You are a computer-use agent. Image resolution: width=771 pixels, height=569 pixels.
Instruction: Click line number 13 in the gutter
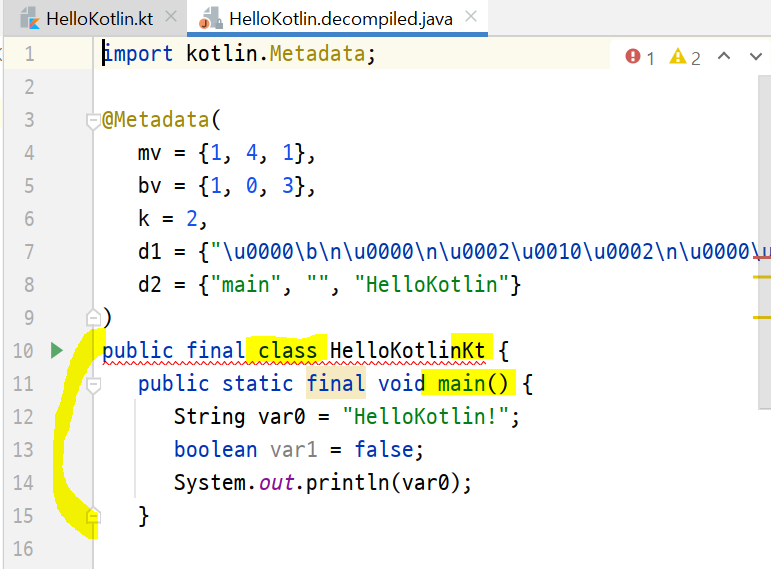(x=23, y=449)
